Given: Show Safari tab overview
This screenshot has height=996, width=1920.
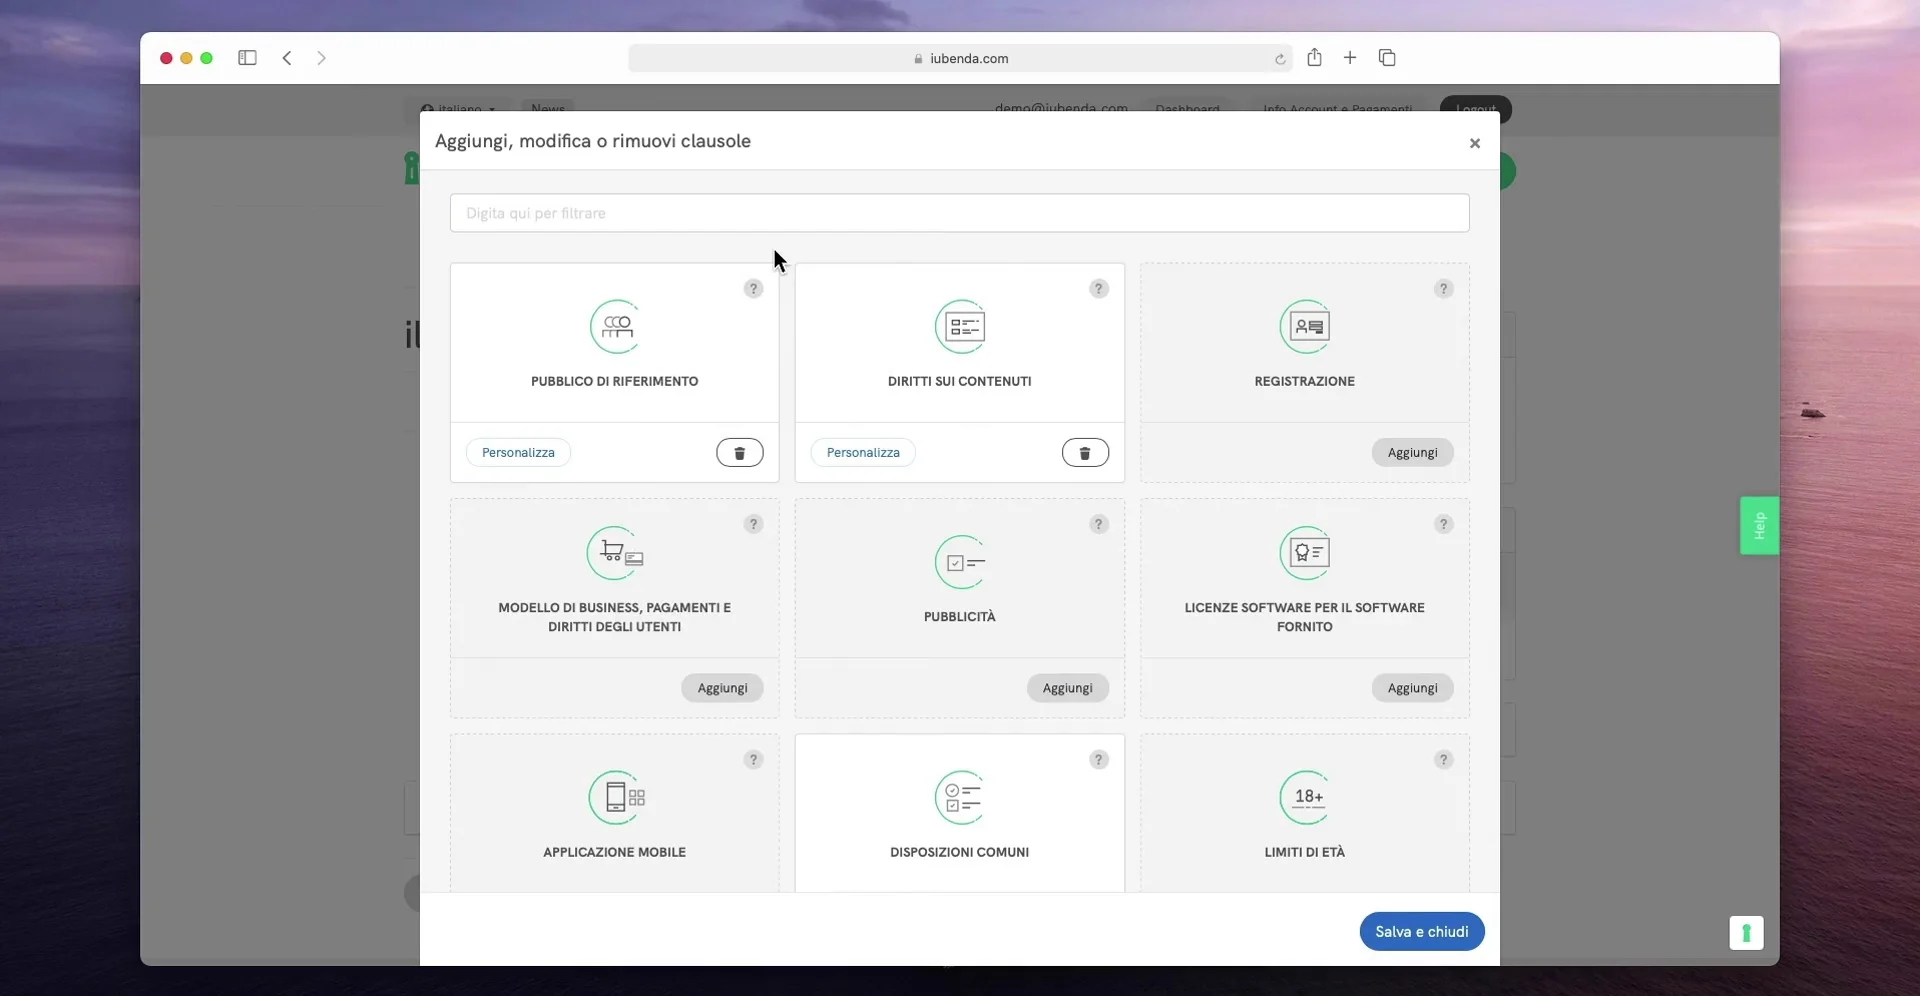Looking at the screenshot, I should pyautogui.click(x=1387, y=58).
